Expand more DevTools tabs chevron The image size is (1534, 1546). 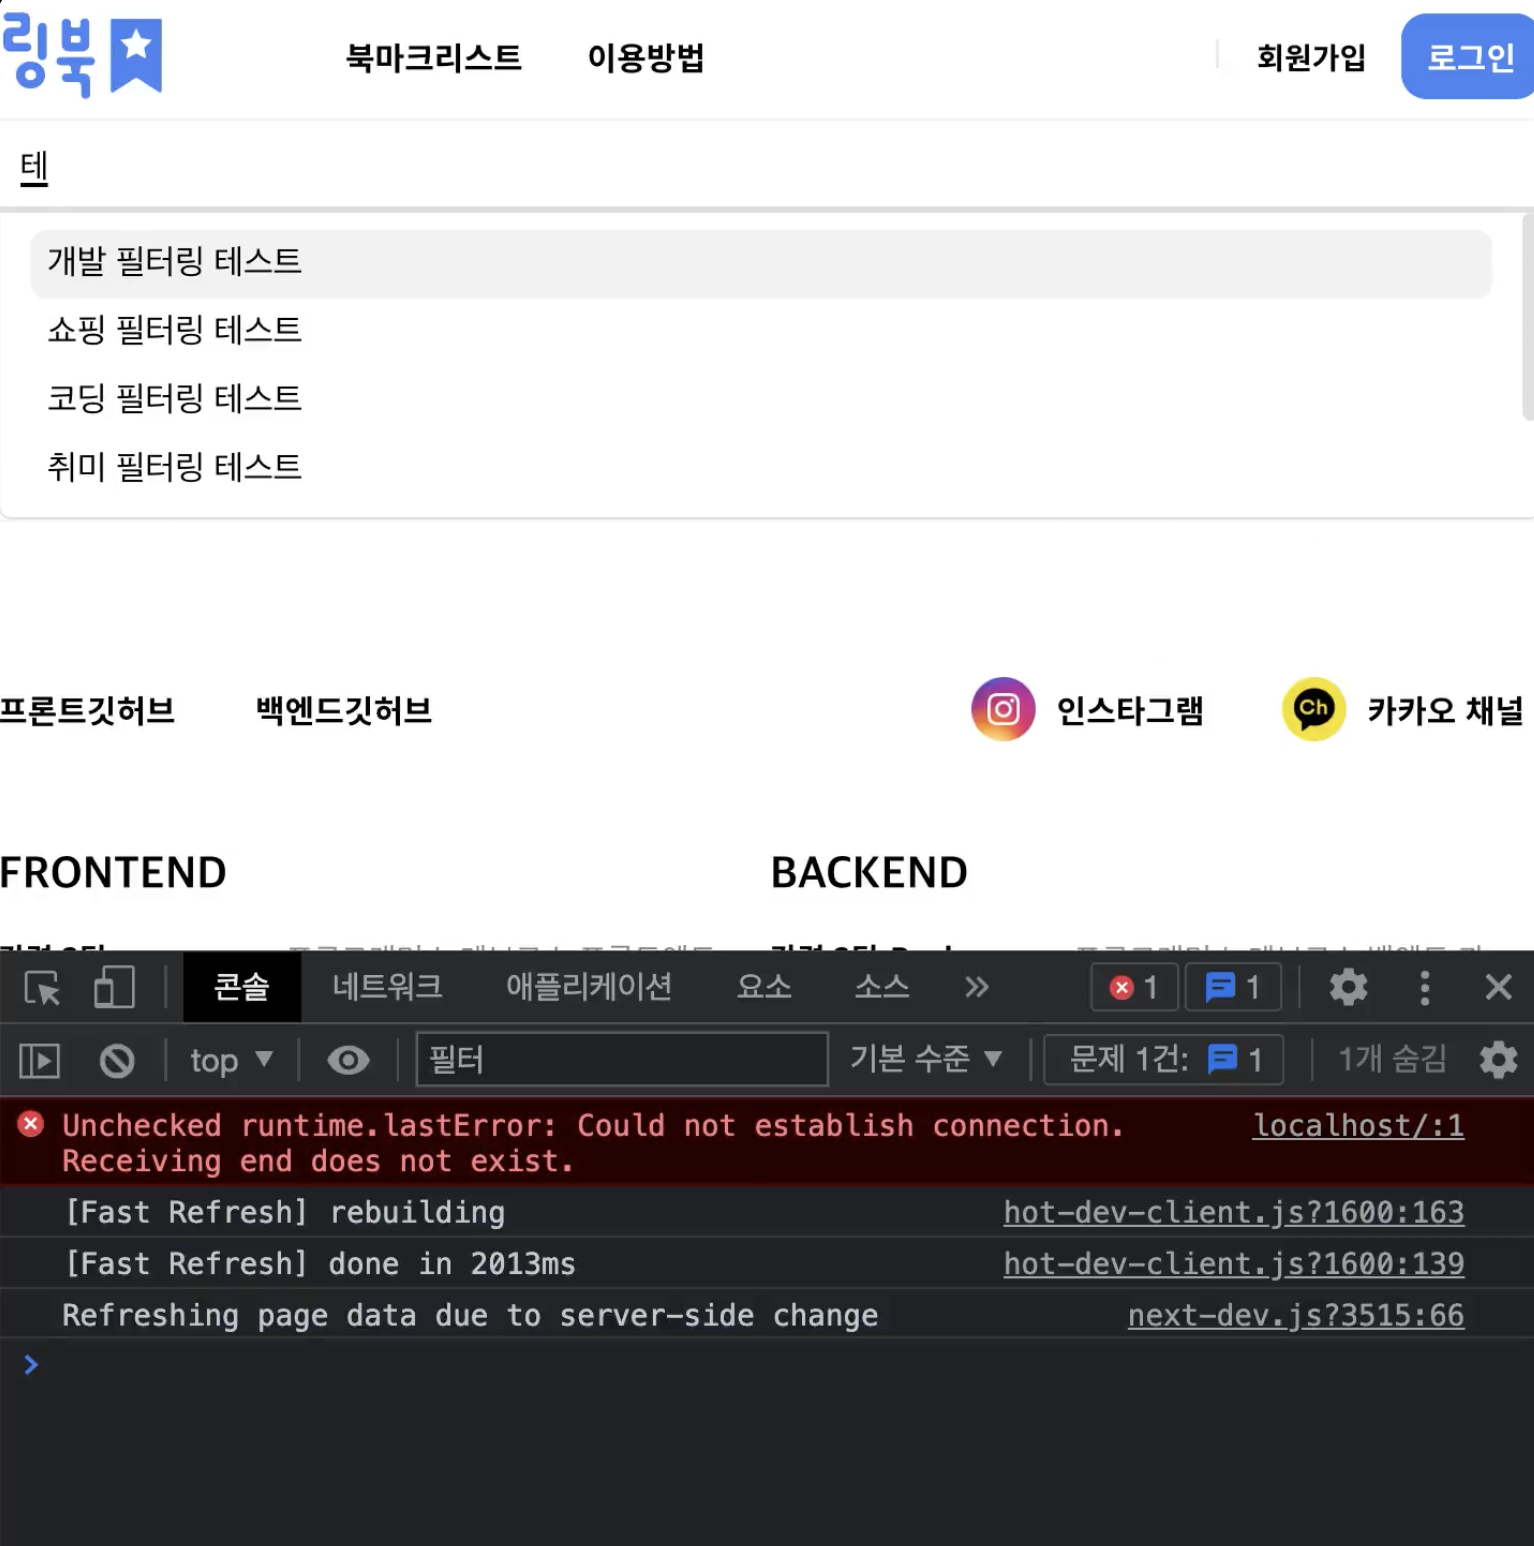pos(977,988)
